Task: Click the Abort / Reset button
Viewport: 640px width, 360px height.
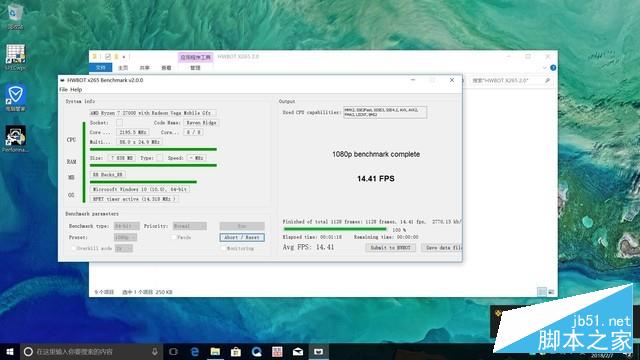Action: (242, 237)
